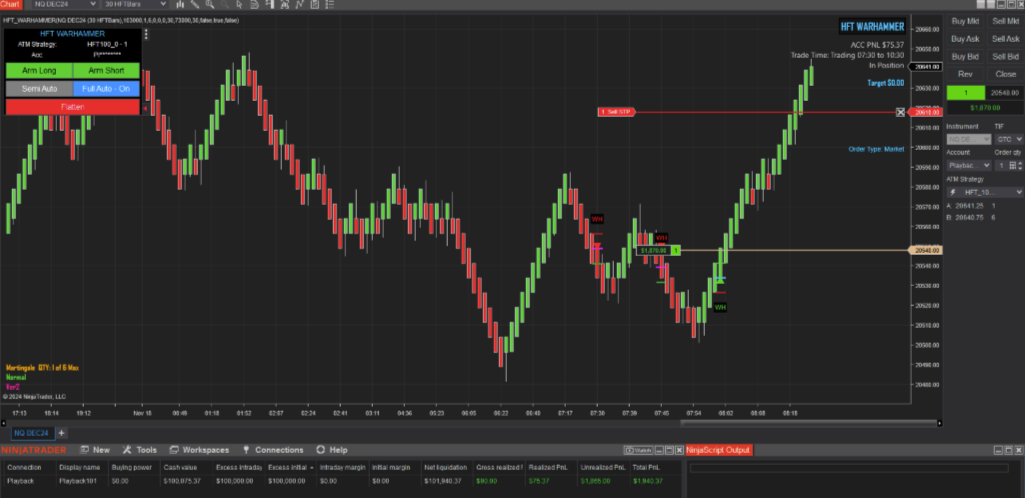Click the 20618.00 stop price marker
This screenshot has width=1025, height=498.
(925, 112)
